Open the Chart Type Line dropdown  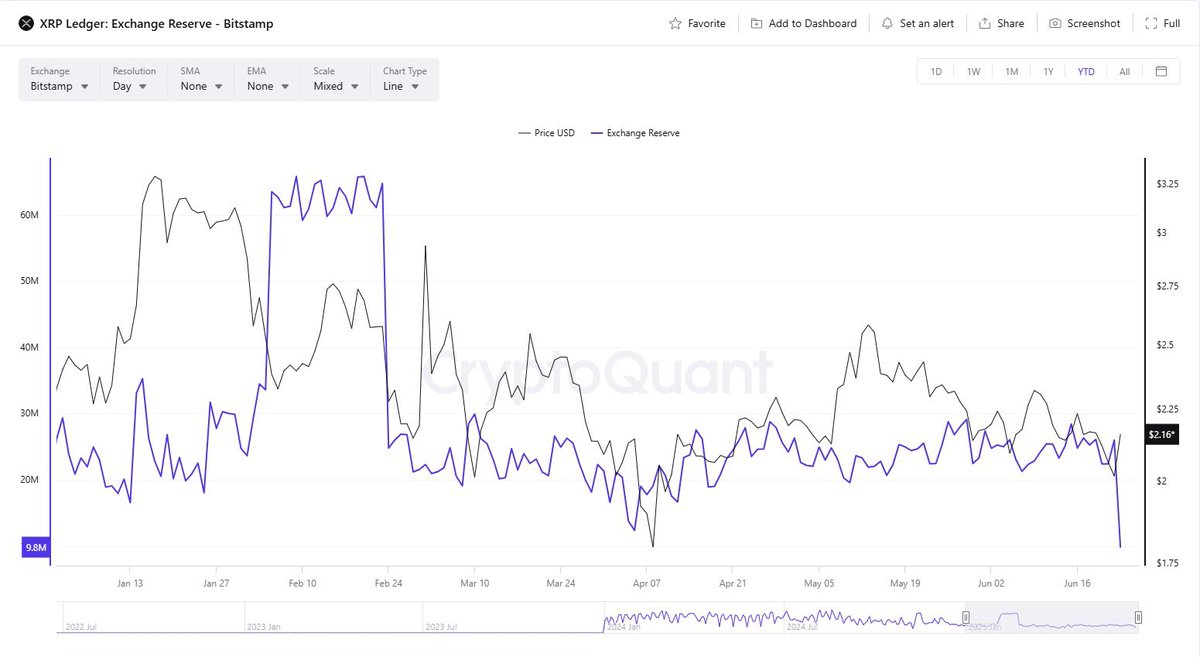(x=404, y=79)
